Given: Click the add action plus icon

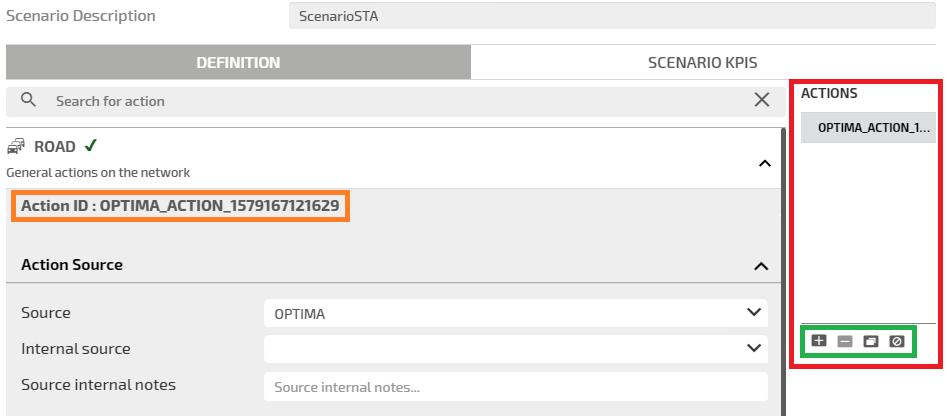Looking at the screenshot, I should tap(819, 341).
